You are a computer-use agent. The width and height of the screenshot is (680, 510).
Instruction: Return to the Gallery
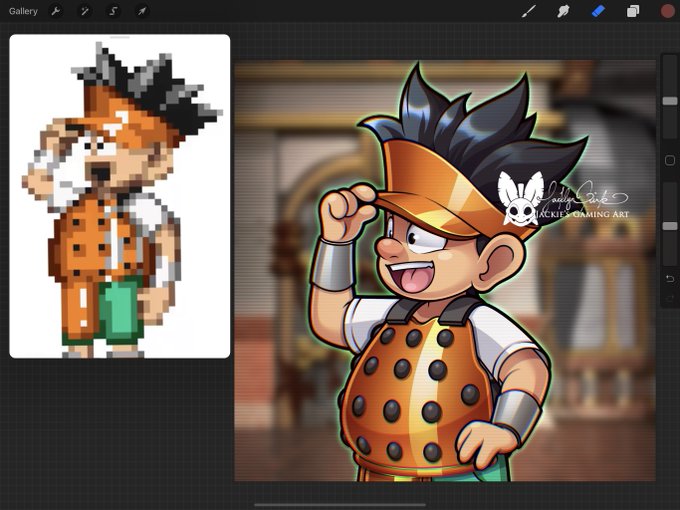(23, 11)
